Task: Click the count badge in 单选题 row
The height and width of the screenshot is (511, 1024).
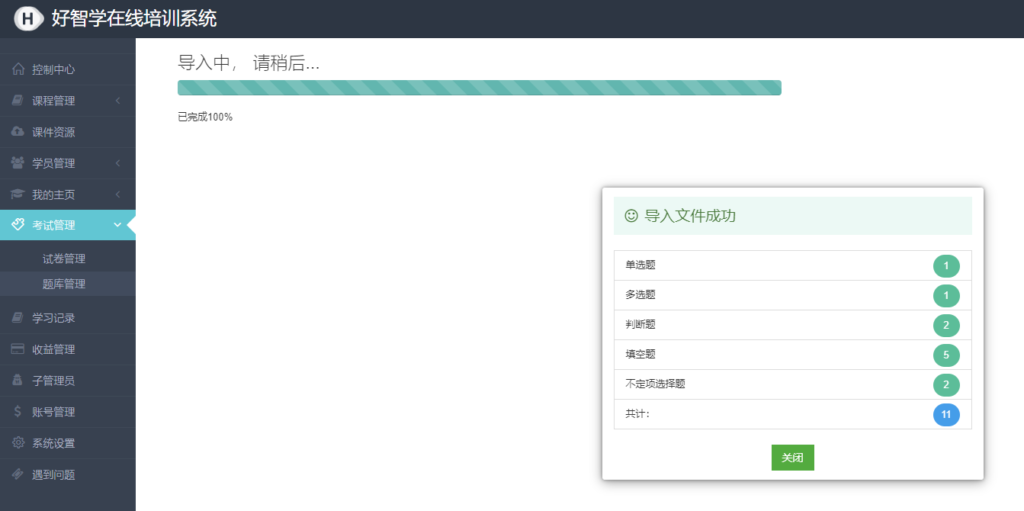Action: (x=946, y=266)
